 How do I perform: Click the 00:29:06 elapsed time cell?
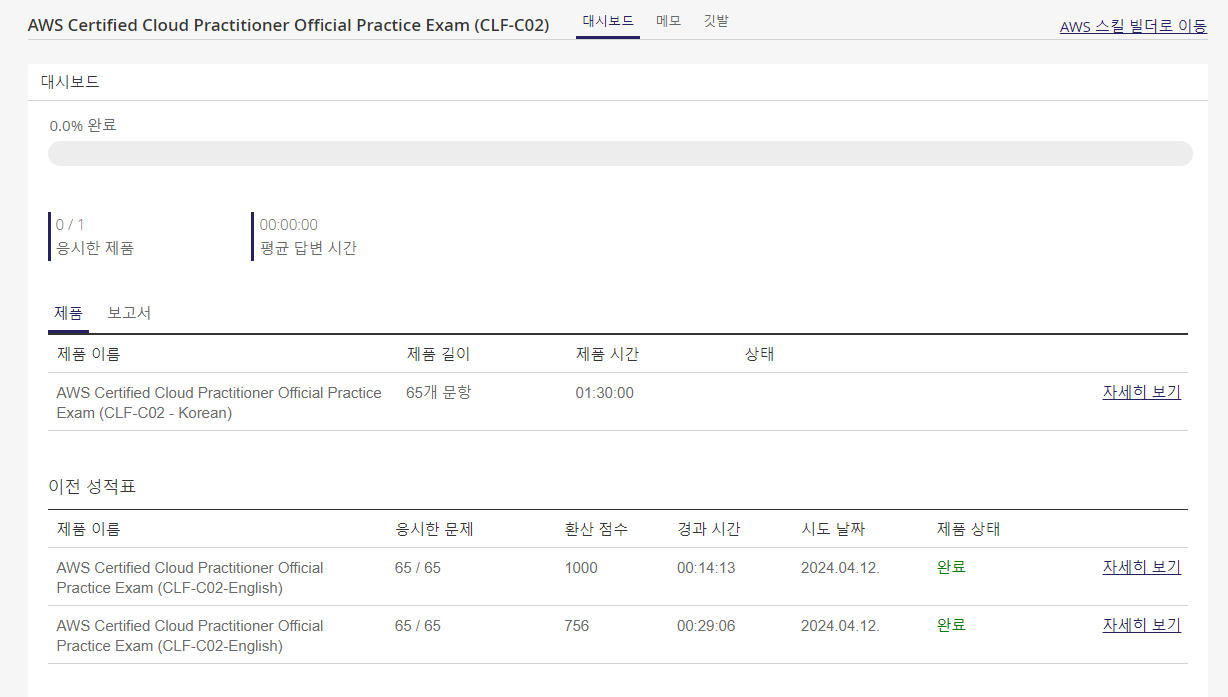tap(706, 626)
